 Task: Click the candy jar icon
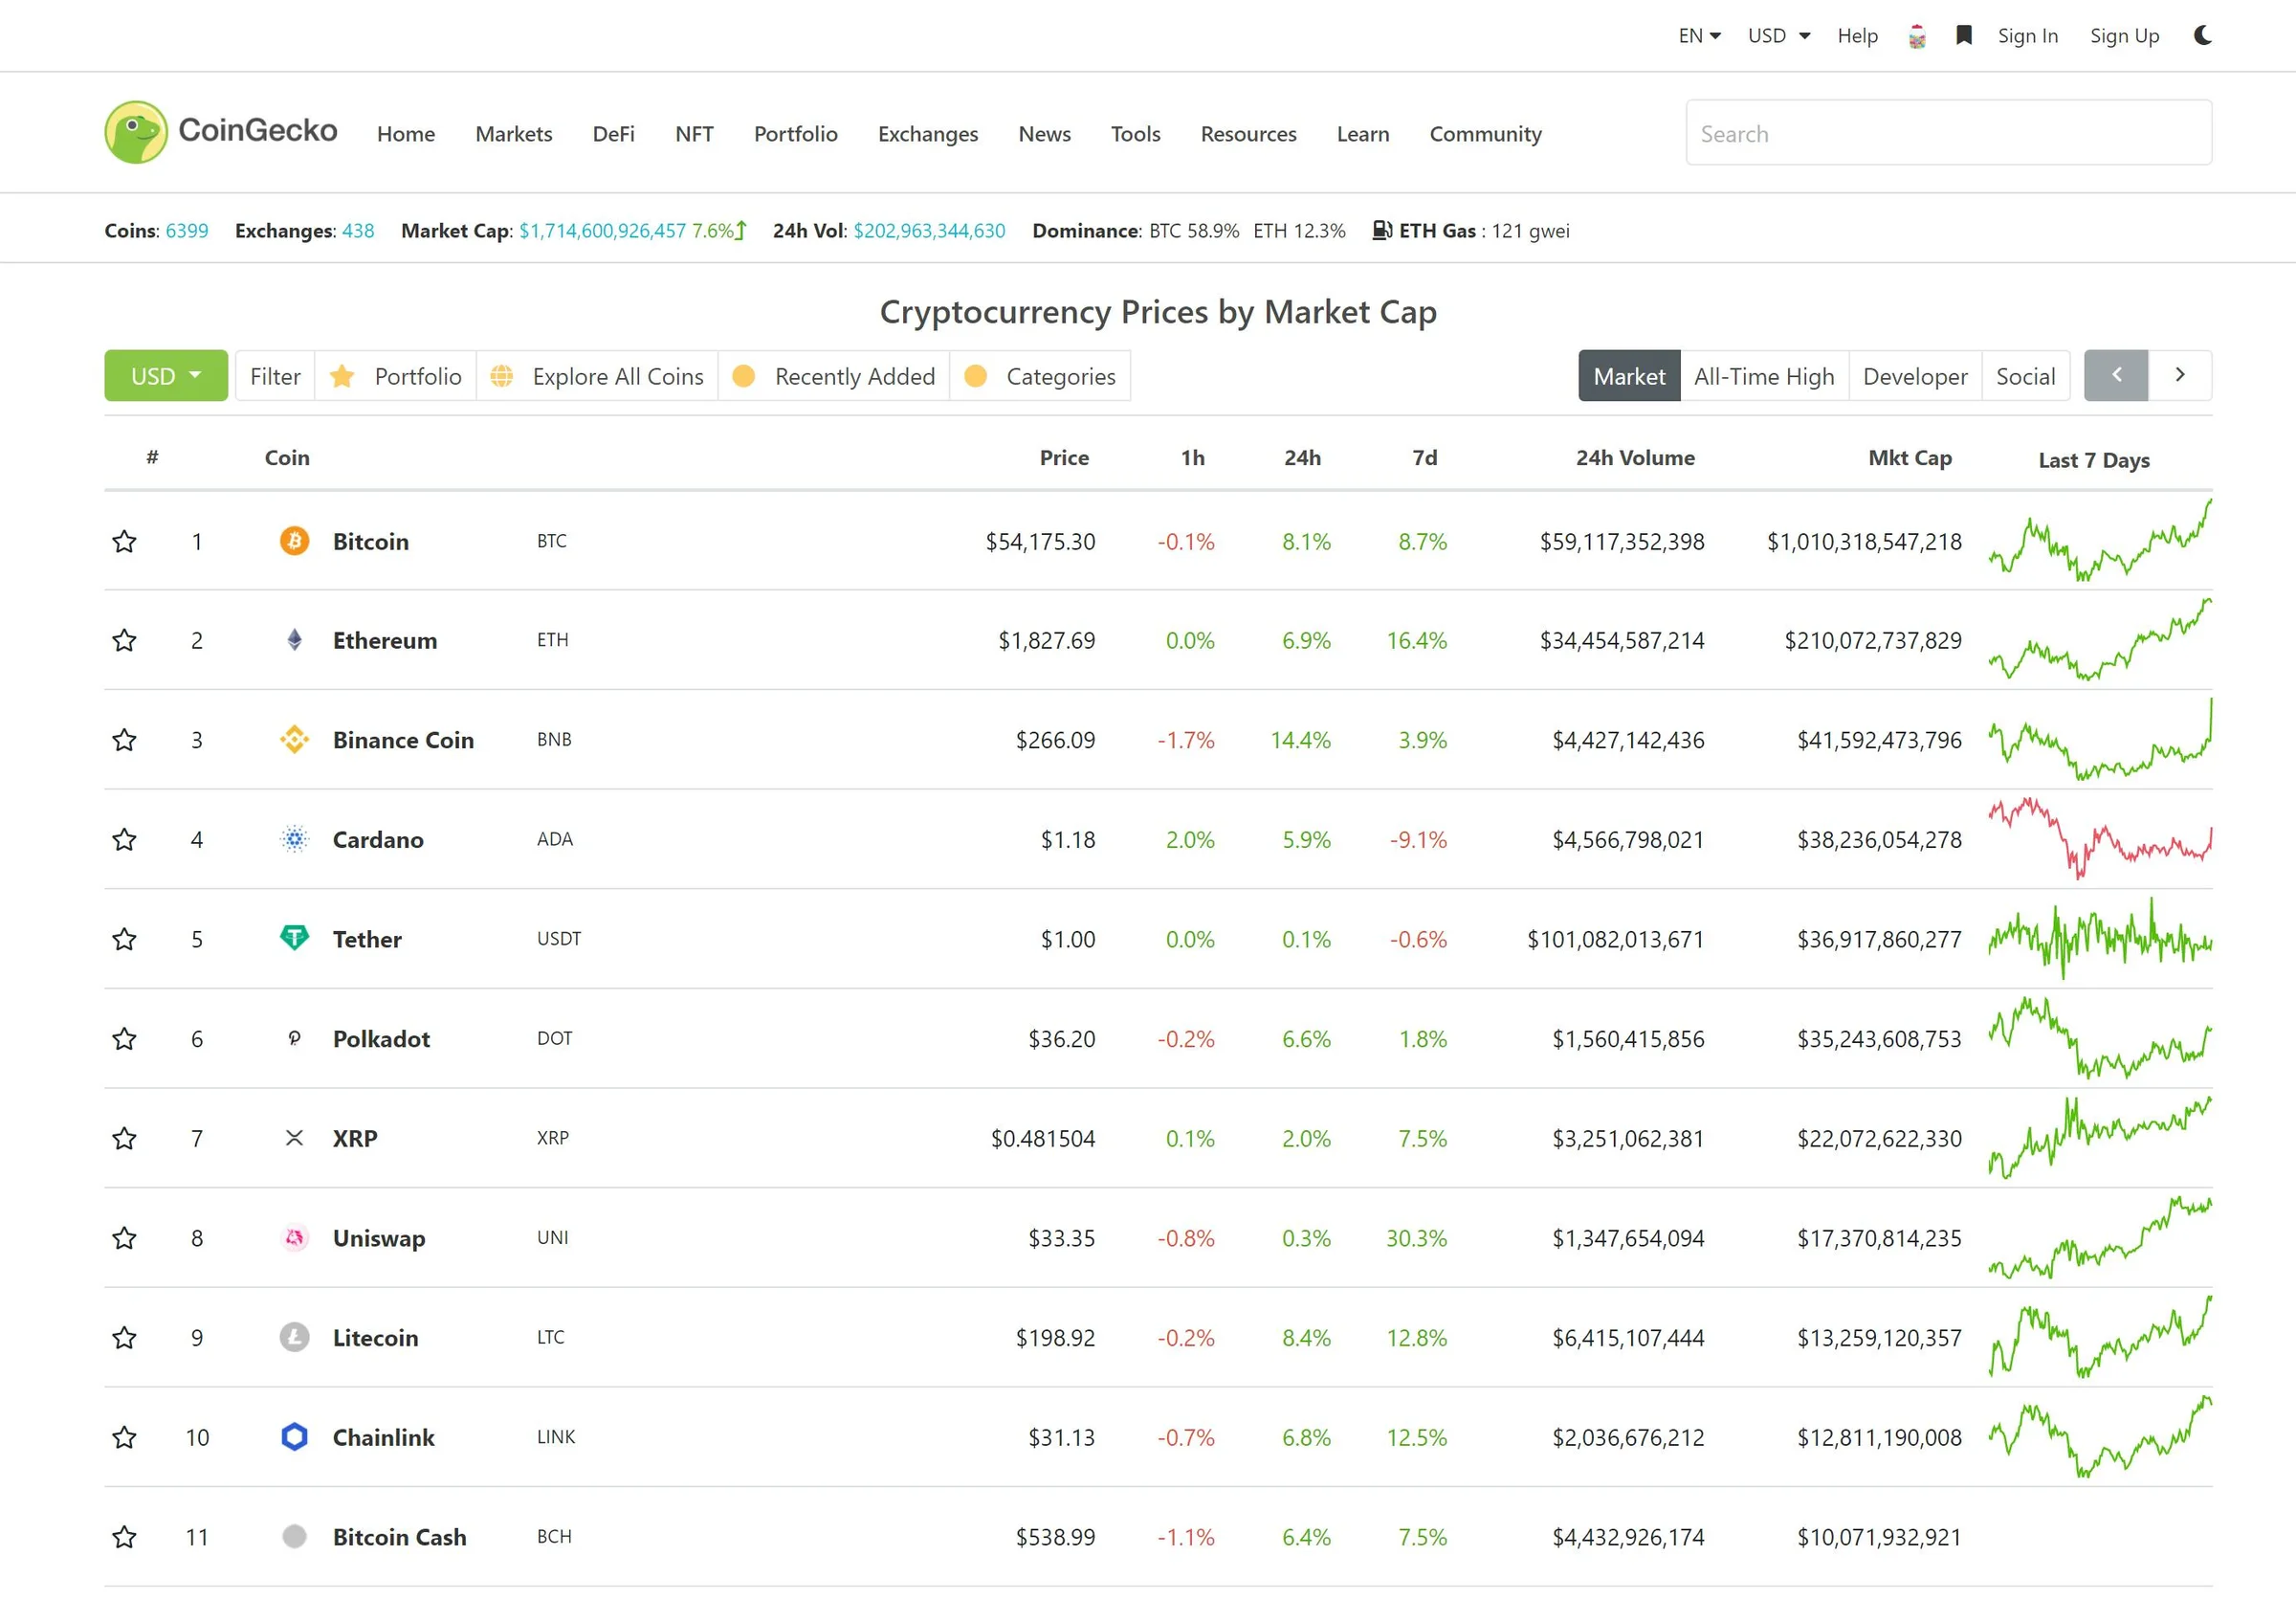click(1917, 36)
